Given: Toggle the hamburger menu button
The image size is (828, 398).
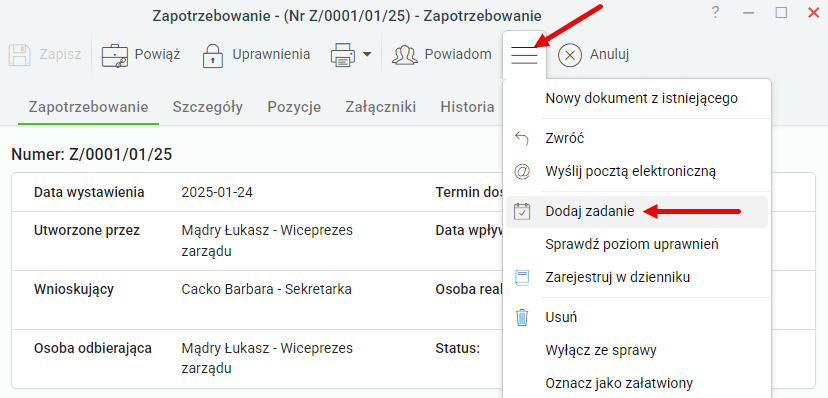Looking at the screenshot, I should [x=524, y=55].
